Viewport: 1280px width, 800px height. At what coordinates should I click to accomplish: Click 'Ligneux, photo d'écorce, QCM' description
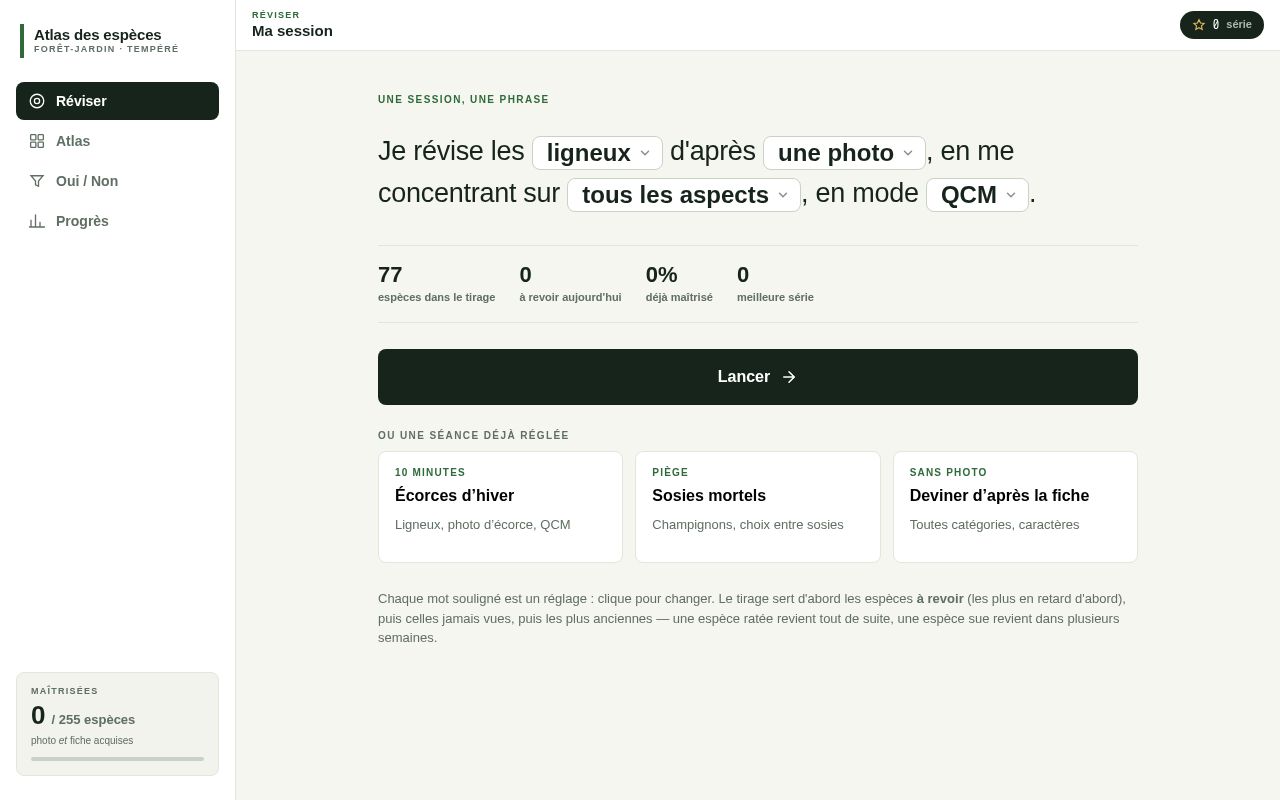[x=483, y=525]
